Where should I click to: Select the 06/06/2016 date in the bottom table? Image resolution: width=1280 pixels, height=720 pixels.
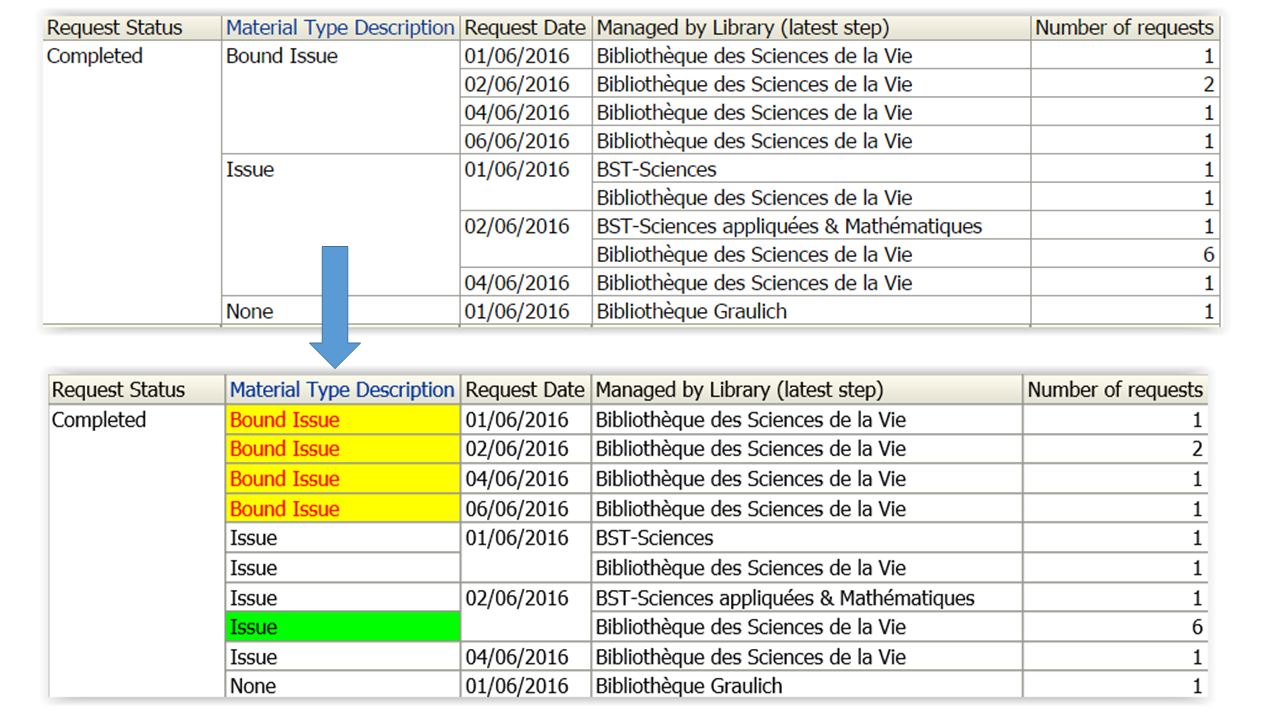[x=525, y=508]
